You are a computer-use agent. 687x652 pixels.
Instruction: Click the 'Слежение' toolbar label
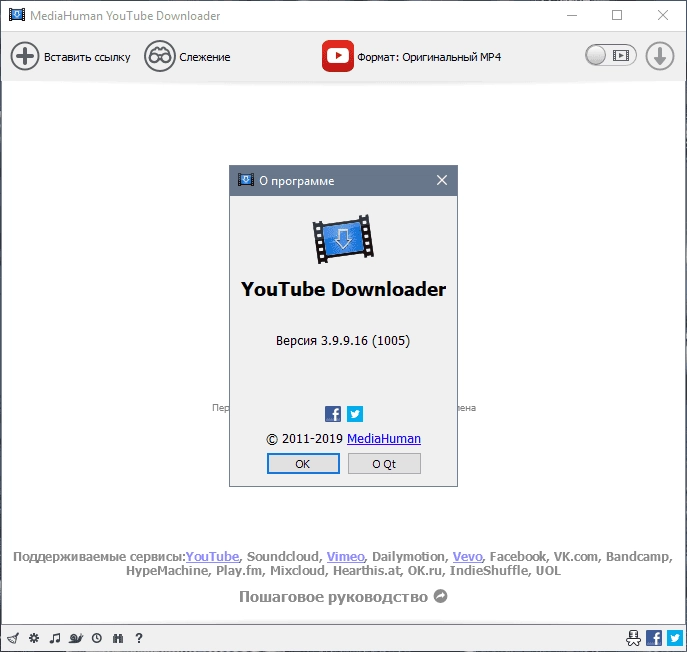(205, 57)
